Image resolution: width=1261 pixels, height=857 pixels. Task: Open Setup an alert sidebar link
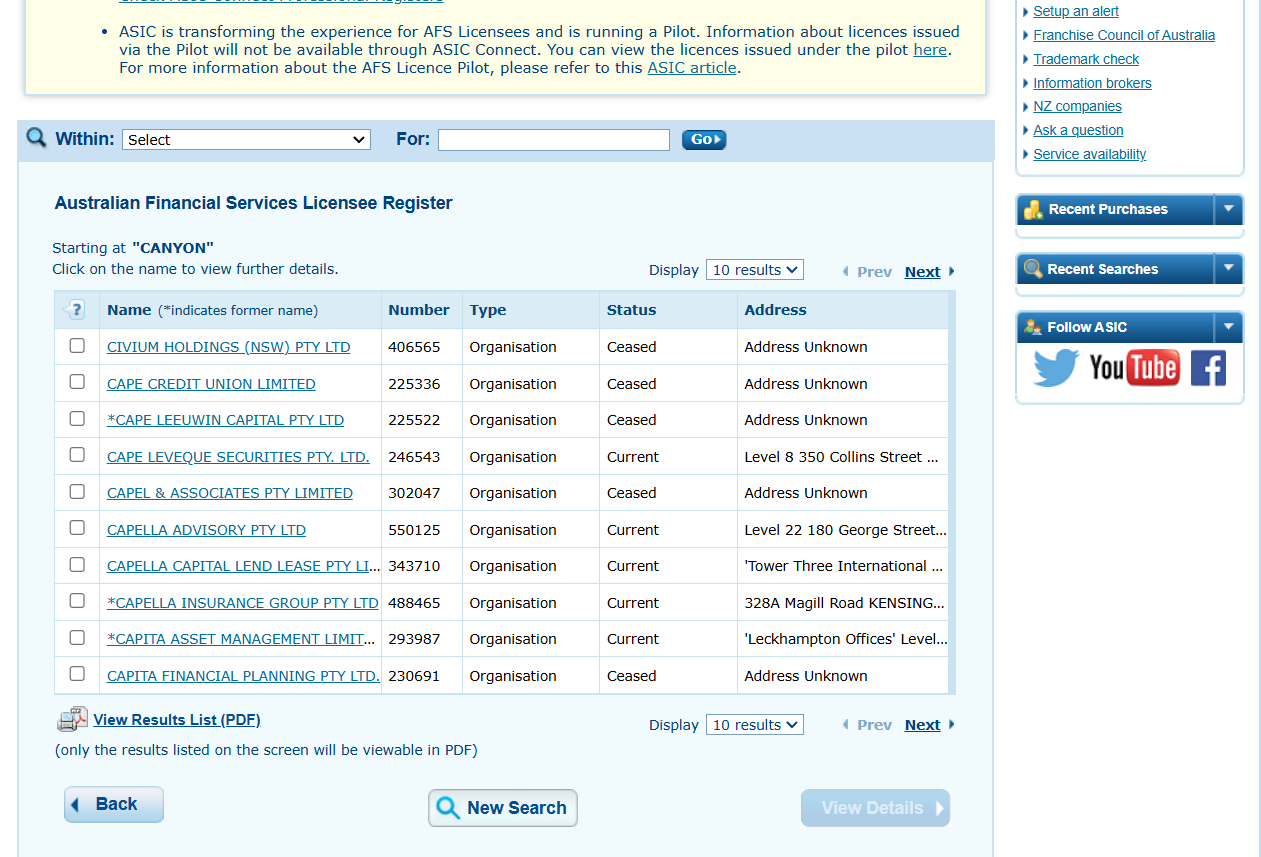[1076, 11]
